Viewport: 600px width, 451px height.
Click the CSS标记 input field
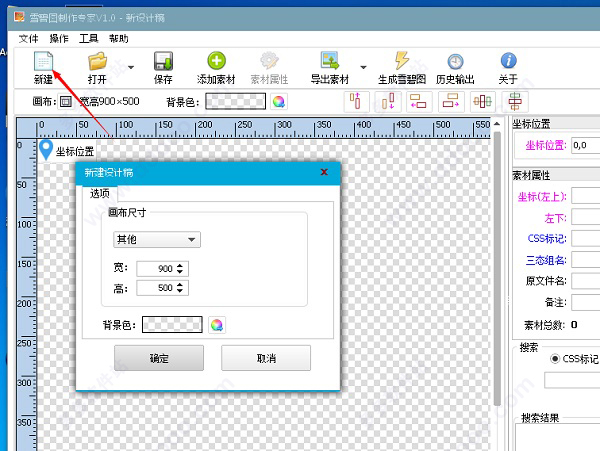585,238
